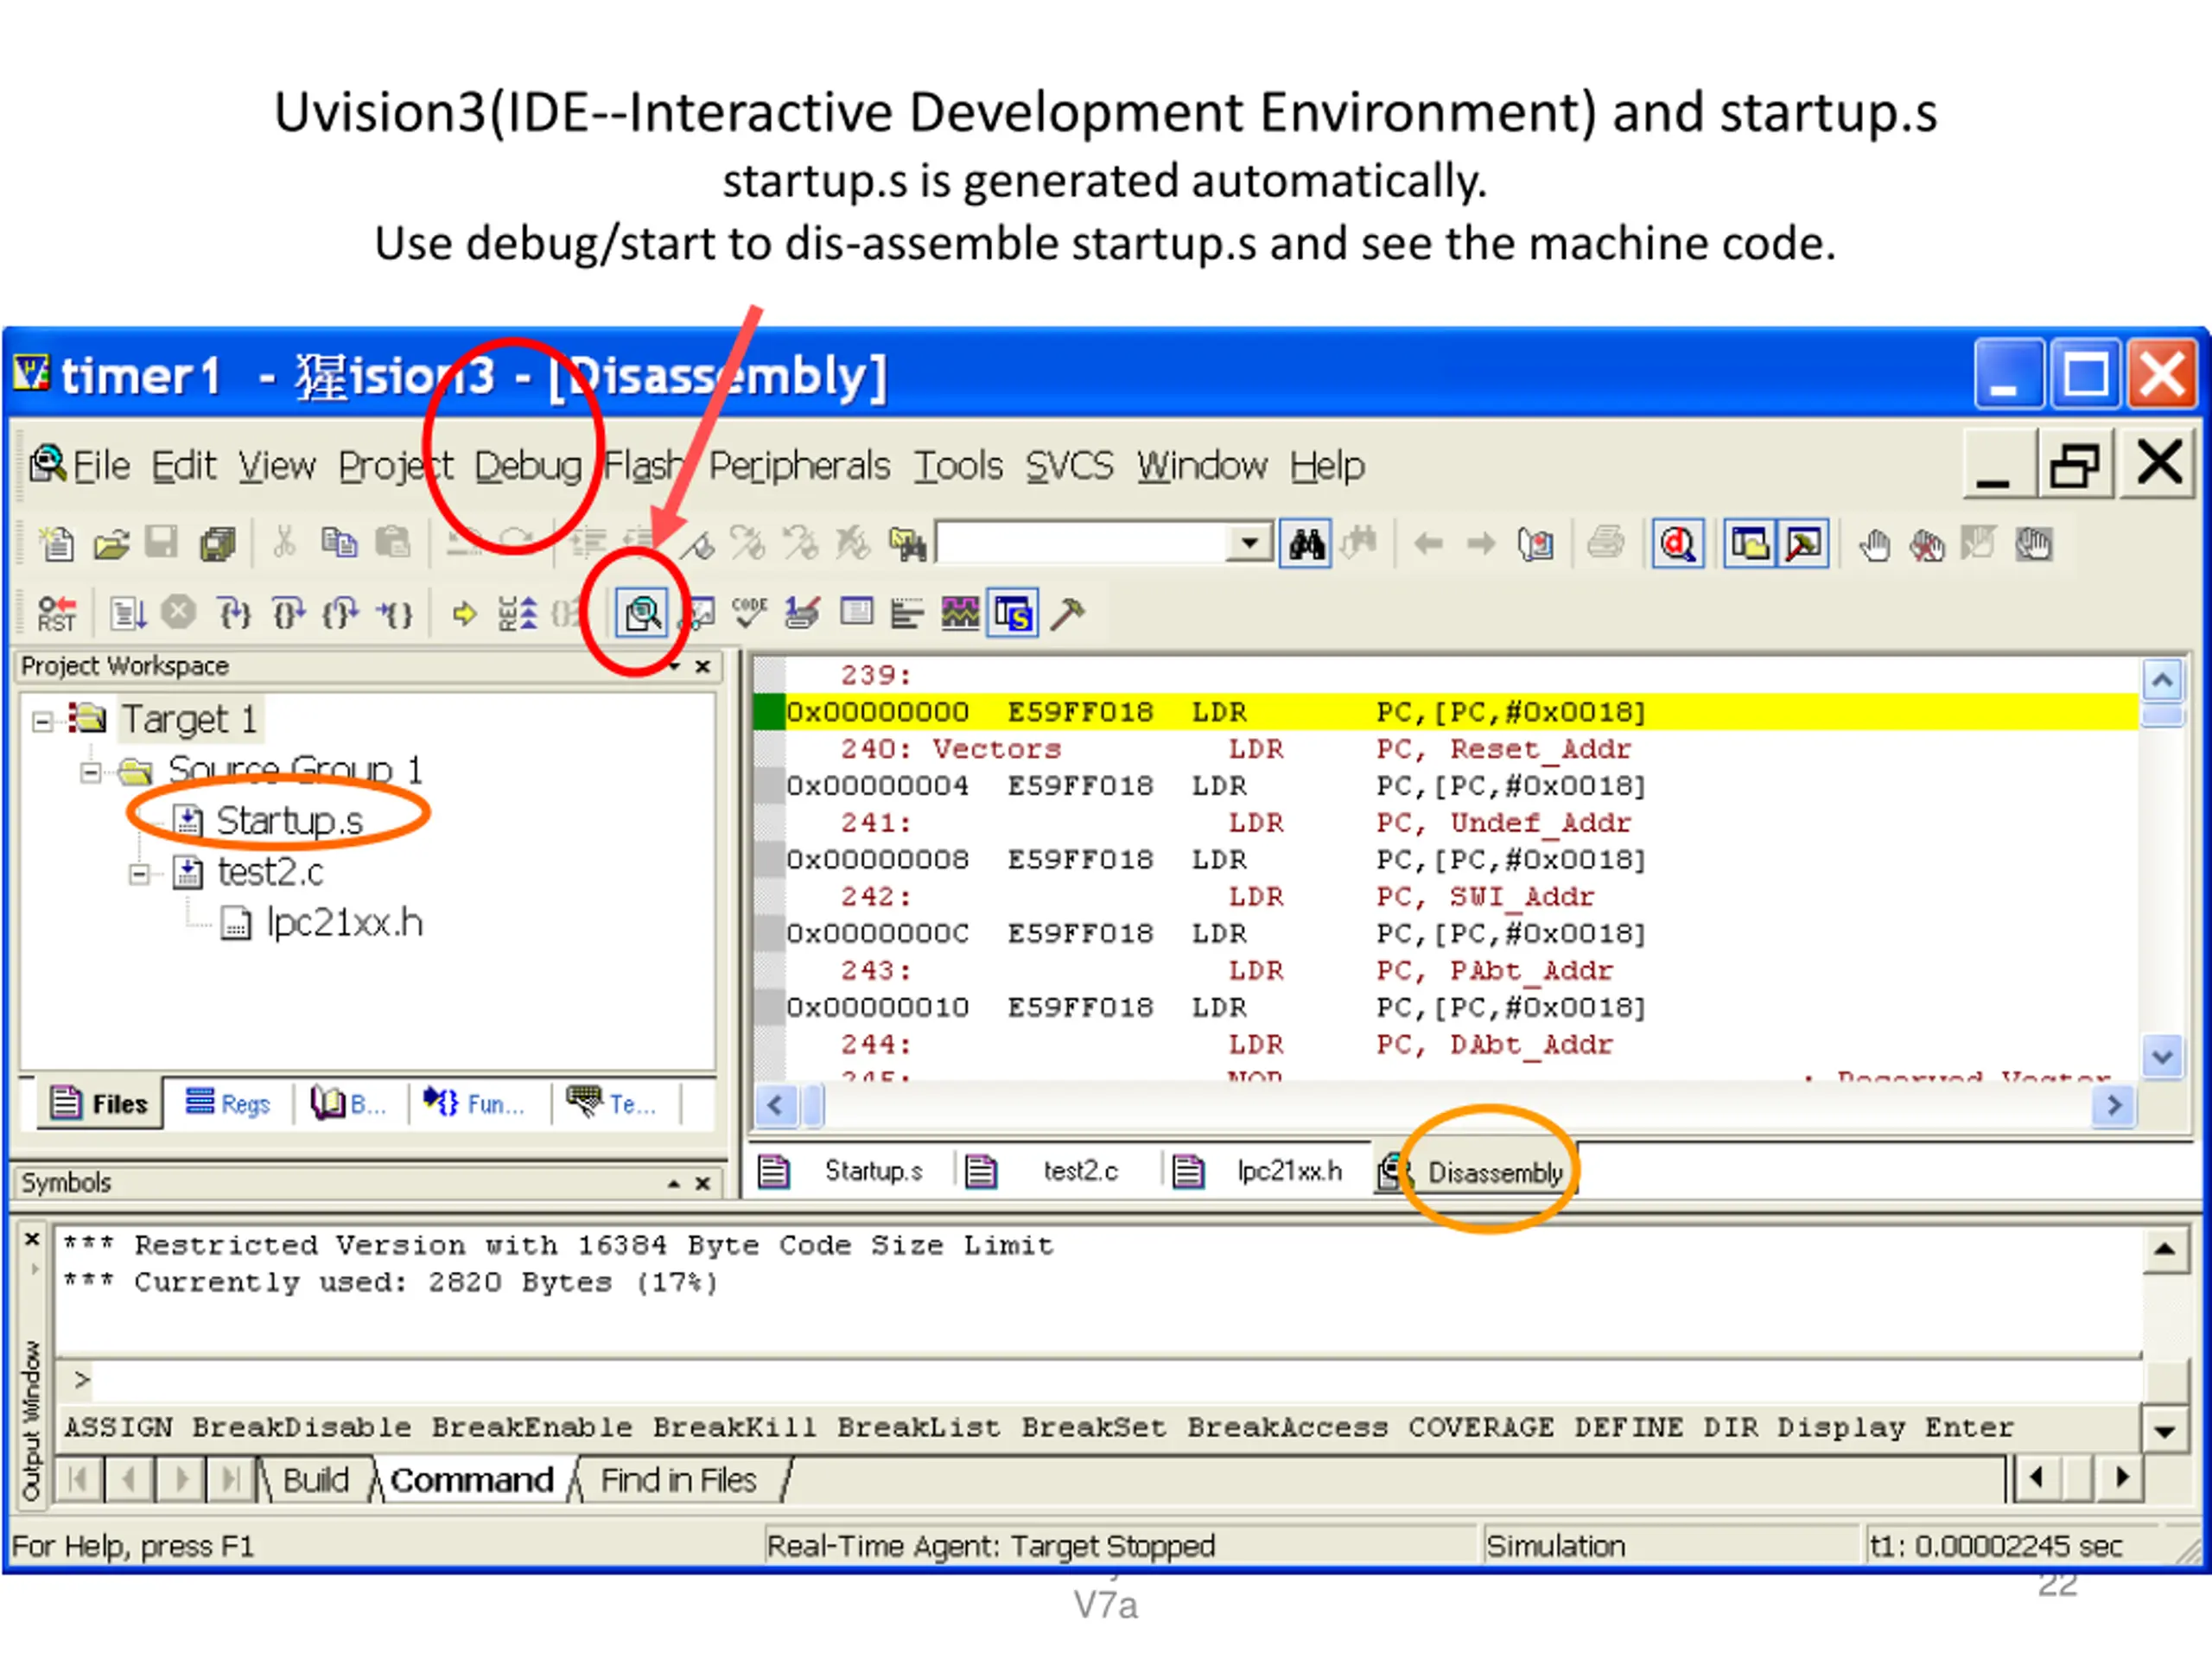2212x1659 pixels.
Task: Reset the CPU with the RST icon
Action: click(56, 613)
